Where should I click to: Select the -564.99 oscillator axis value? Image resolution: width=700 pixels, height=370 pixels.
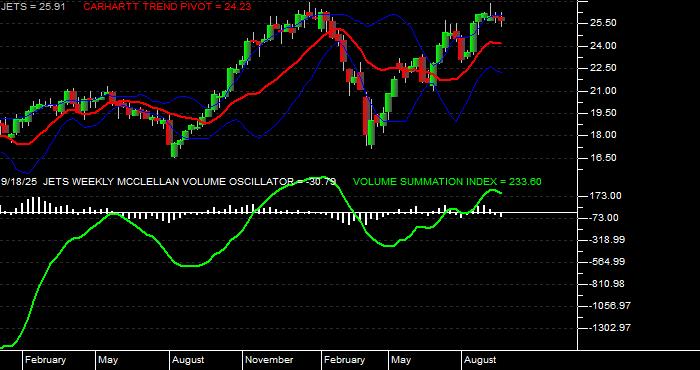tap(607, 262)
